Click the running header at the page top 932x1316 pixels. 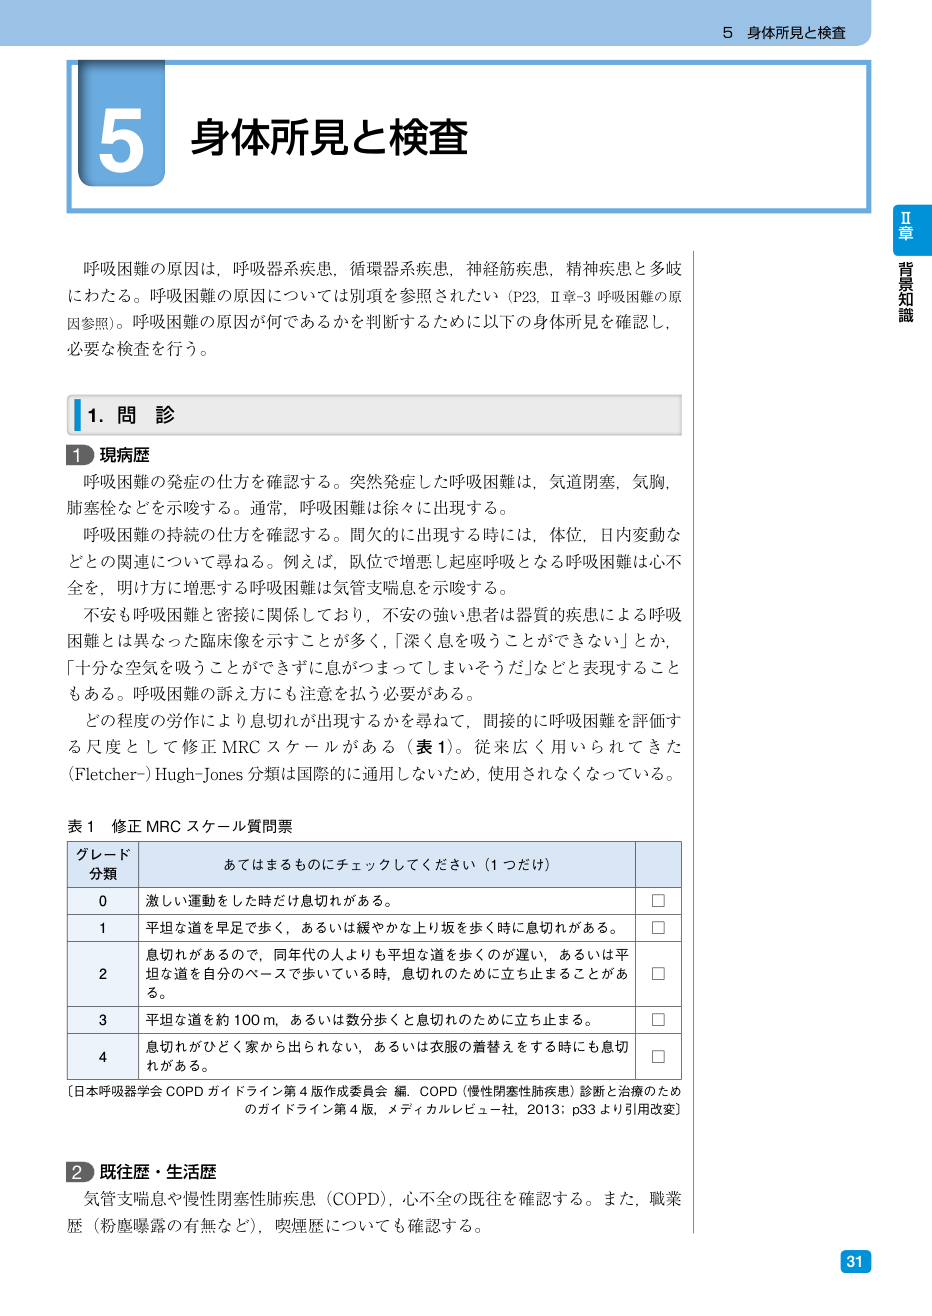[784, 33]
